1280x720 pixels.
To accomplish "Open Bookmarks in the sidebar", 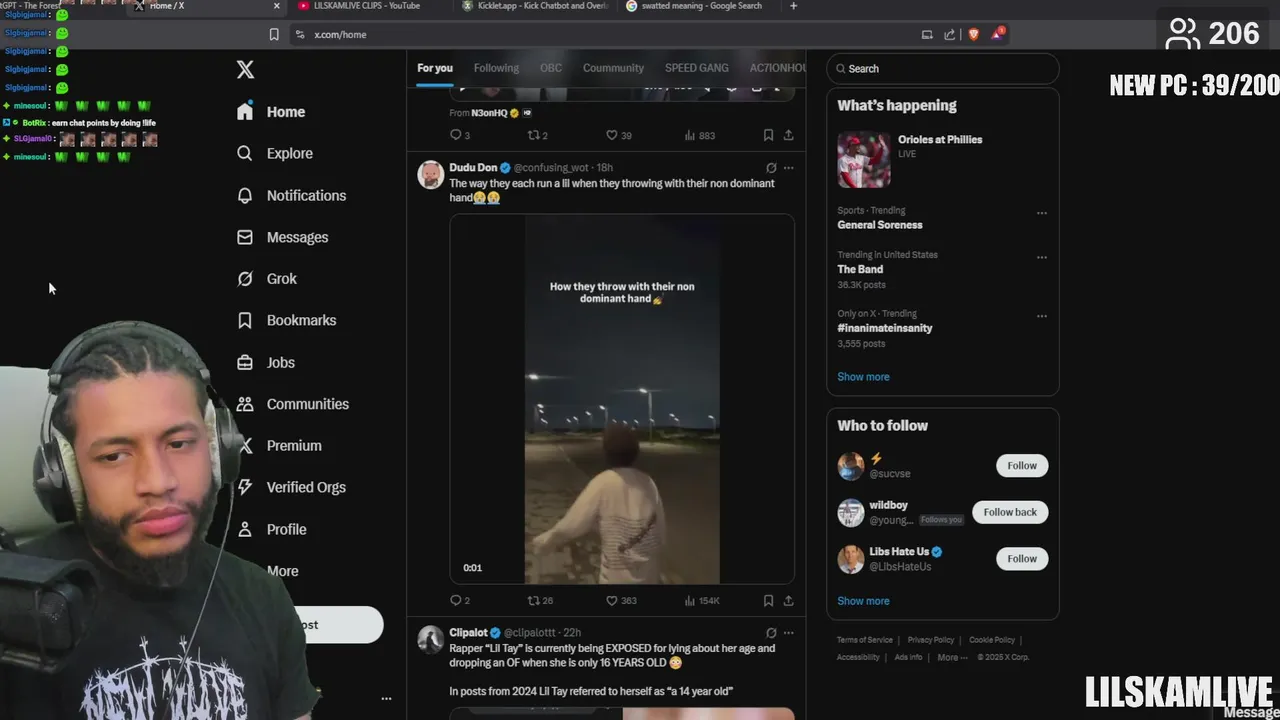I will [286, 320].
